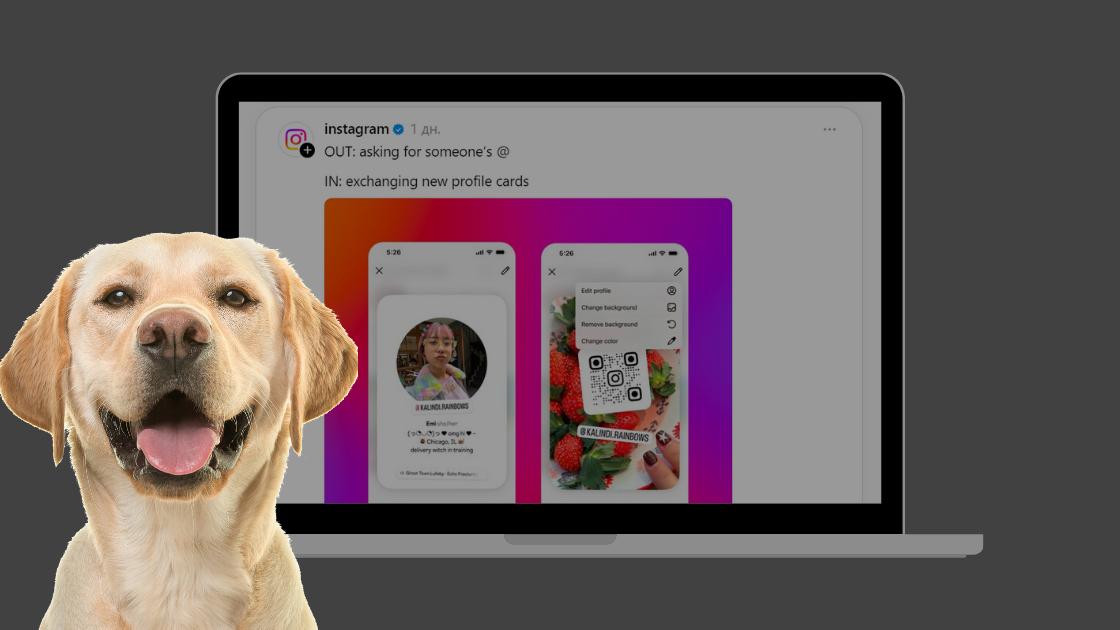
Task: Tap the 'Ghost Town Lullaby' music chip
Action: click(442, 474)
